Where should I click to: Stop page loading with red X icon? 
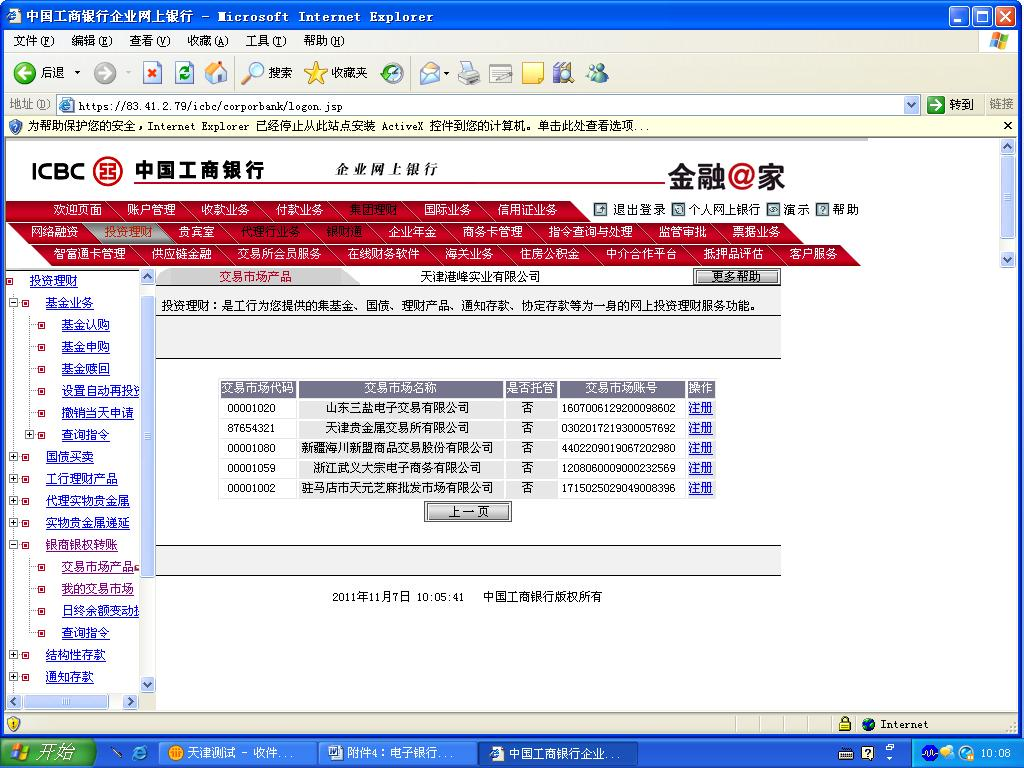point(152,72)
